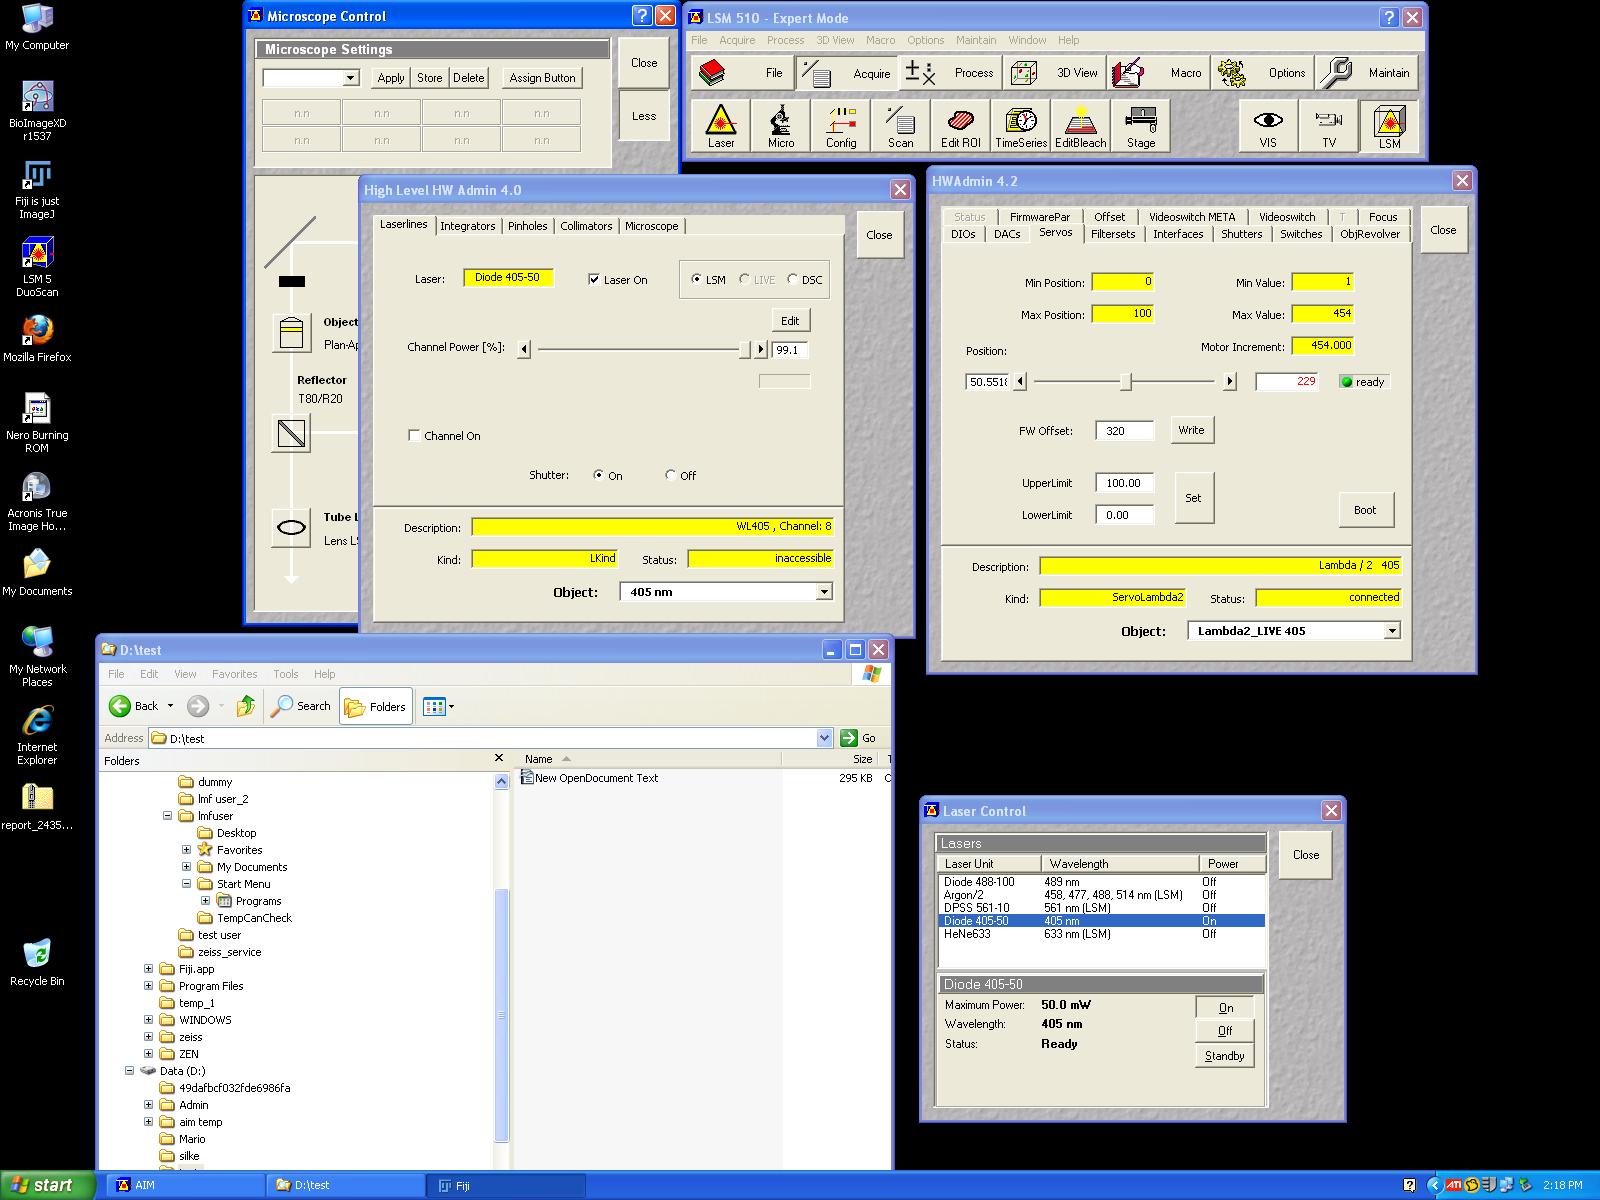Open the Micro microscope tool
The image size is (1600, 1200).
781,126
